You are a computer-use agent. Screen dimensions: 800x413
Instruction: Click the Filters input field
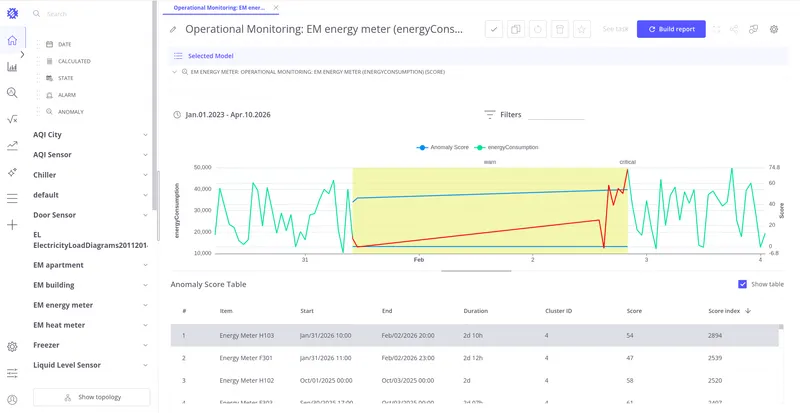[556, 115]
